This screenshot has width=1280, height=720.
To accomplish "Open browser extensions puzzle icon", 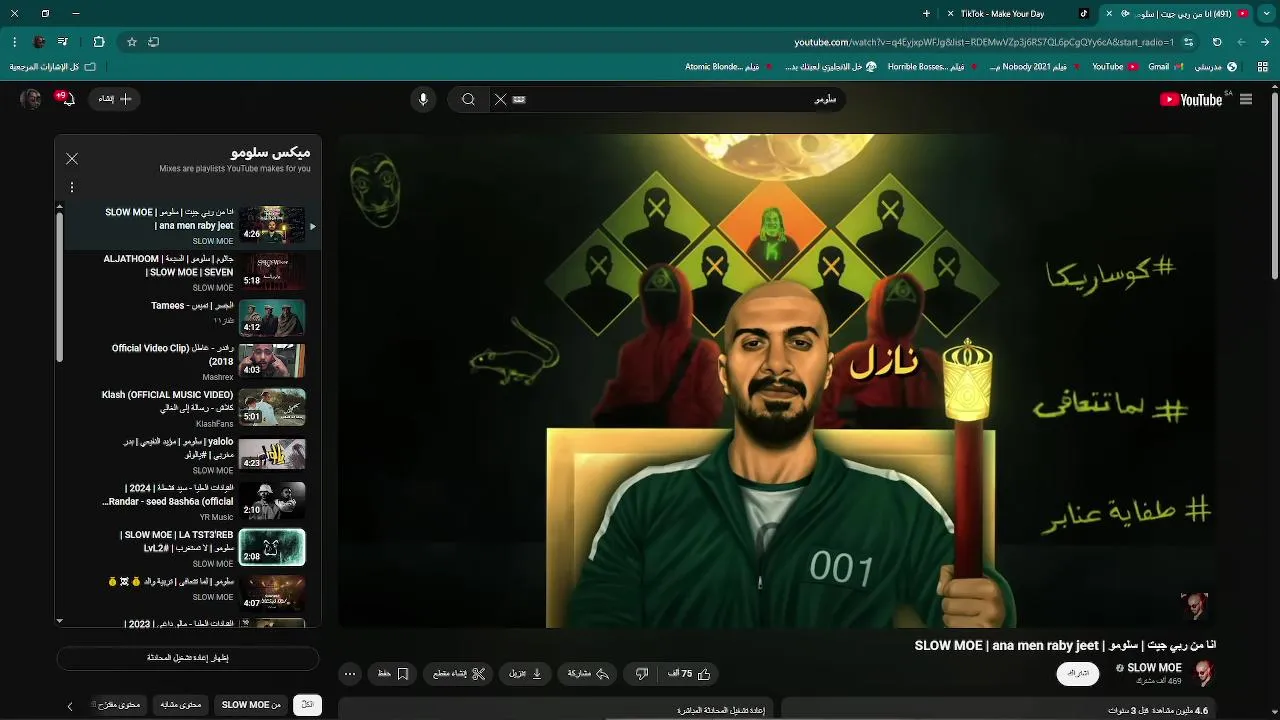I will pos(98,42).
